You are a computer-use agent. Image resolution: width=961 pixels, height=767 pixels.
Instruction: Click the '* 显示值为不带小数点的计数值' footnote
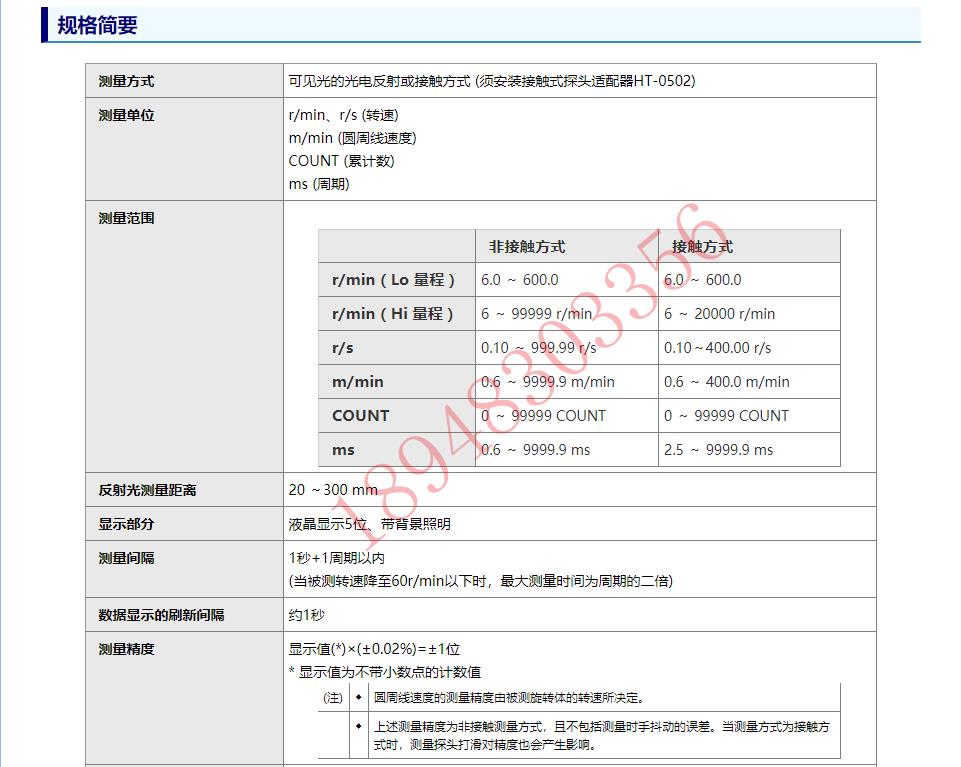385,672
